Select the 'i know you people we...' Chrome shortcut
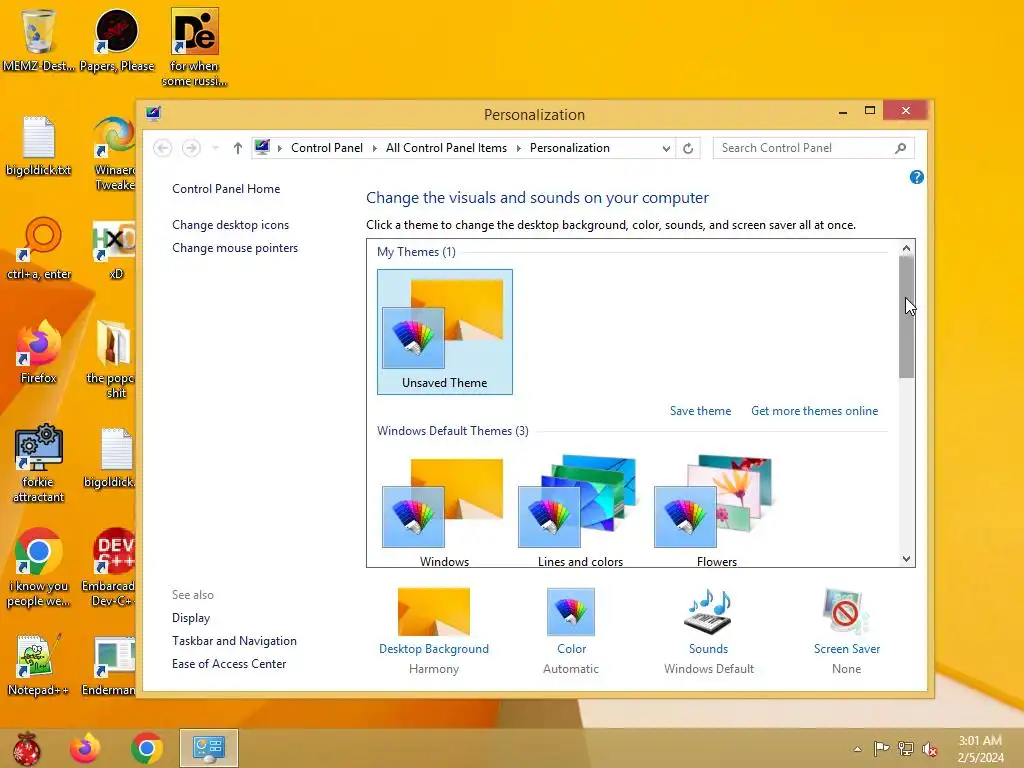 [x=39, y=568]
